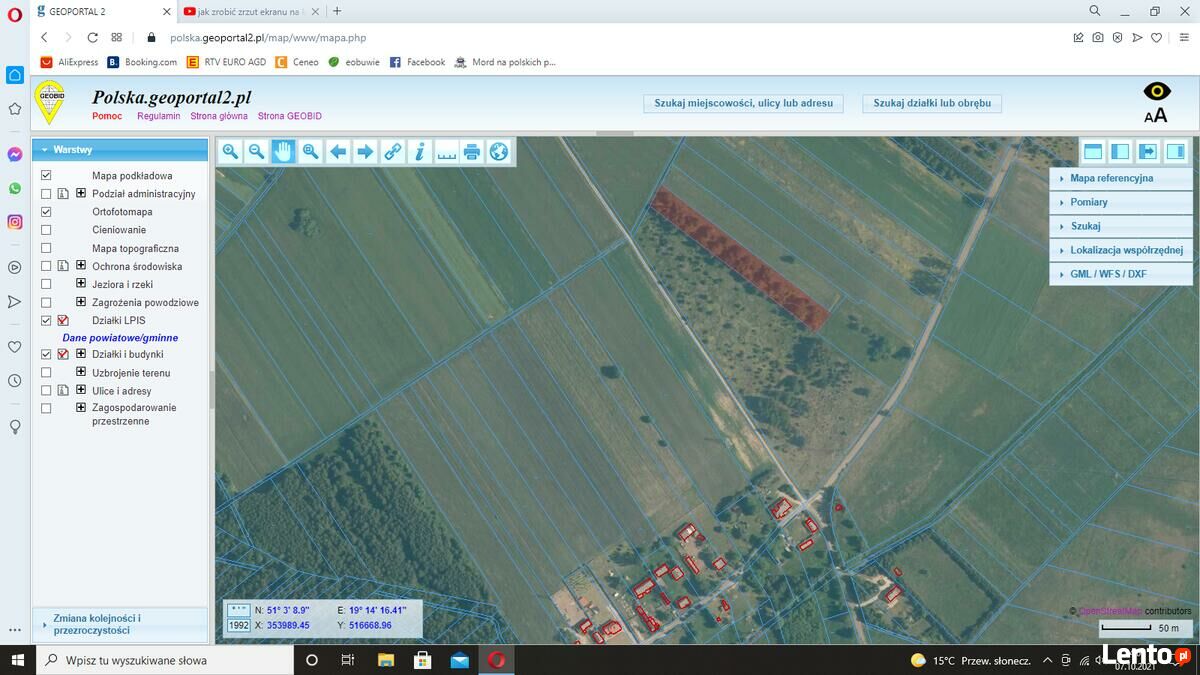Click red check icon beside Działki i budynki
Viewport: 1200px width, 675px height.
point(63,354)
